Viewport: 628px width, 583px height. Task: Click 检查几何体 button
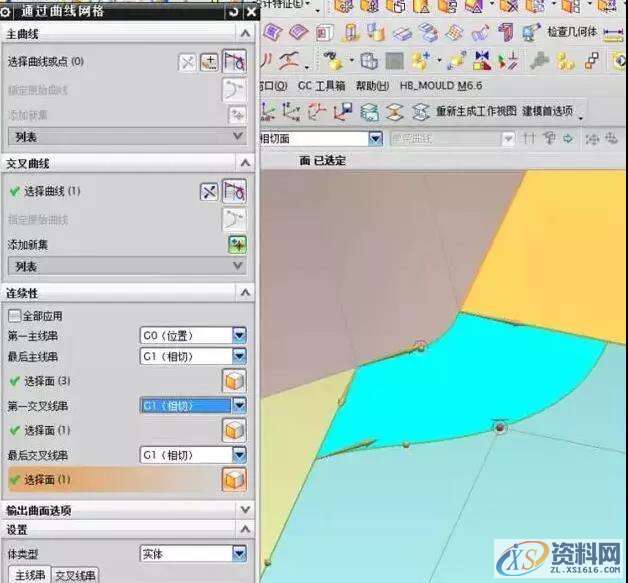pyautogui.click(x=572, y=32)
